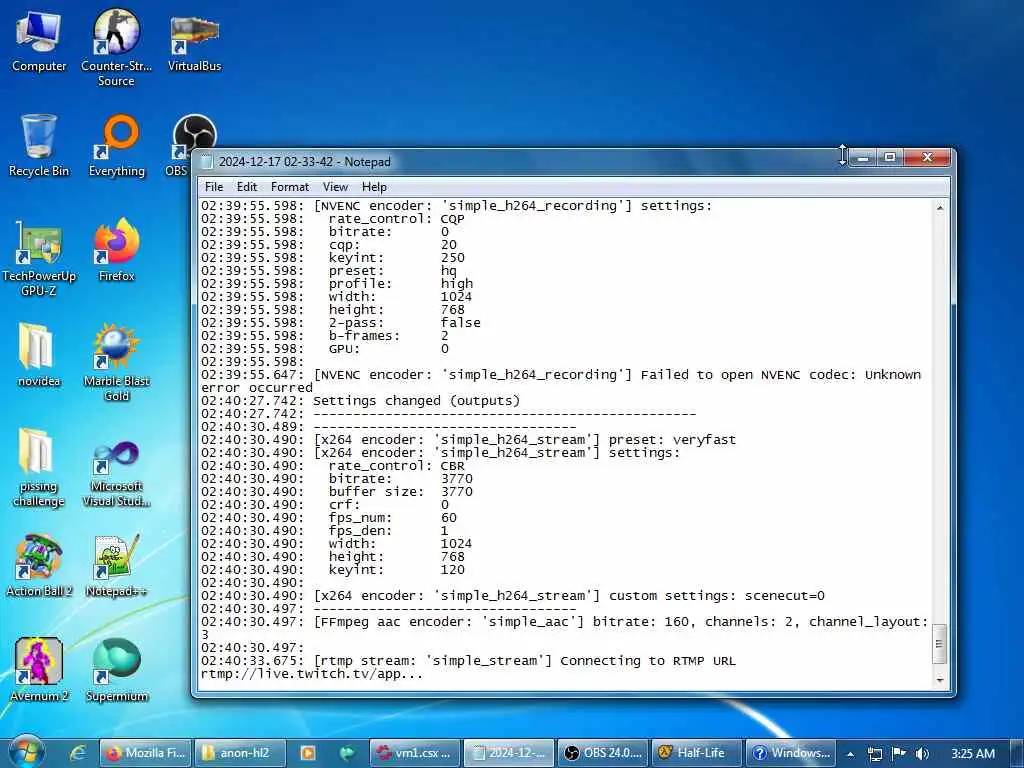1024x768 pixels.
Task: Open network status tray icon
Action: pyautogui.click(x=875, y=754)
